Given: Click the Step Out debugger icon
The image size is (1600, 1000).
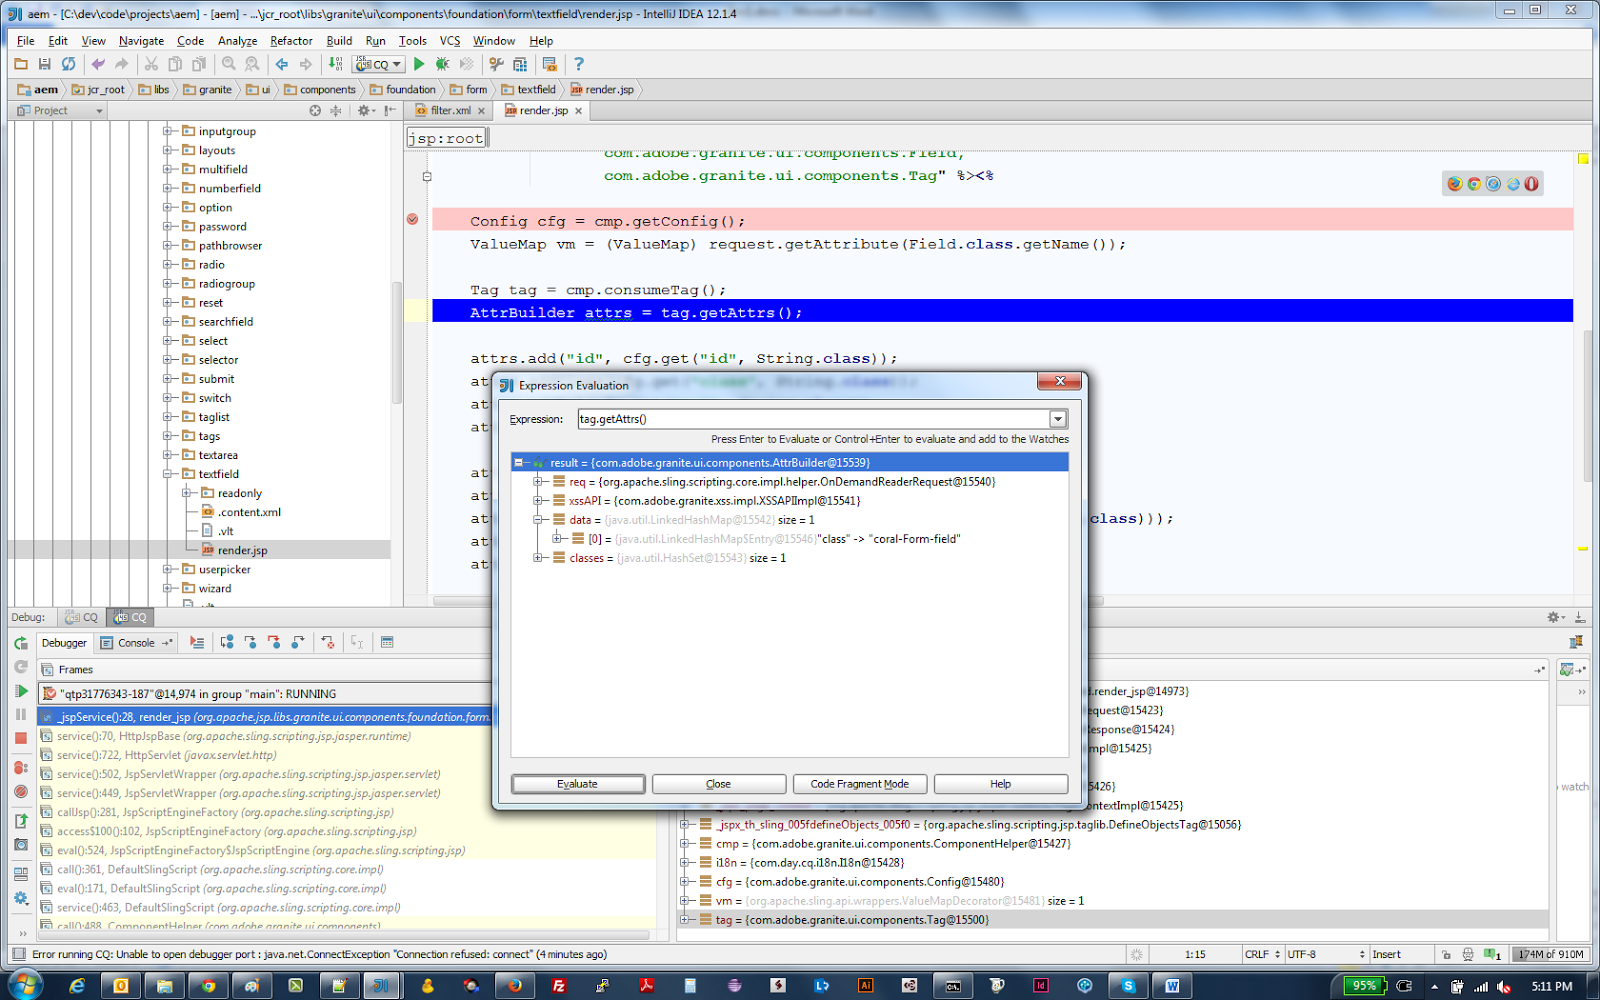Looking at the screenshot, I should click(x=298, y=642).
